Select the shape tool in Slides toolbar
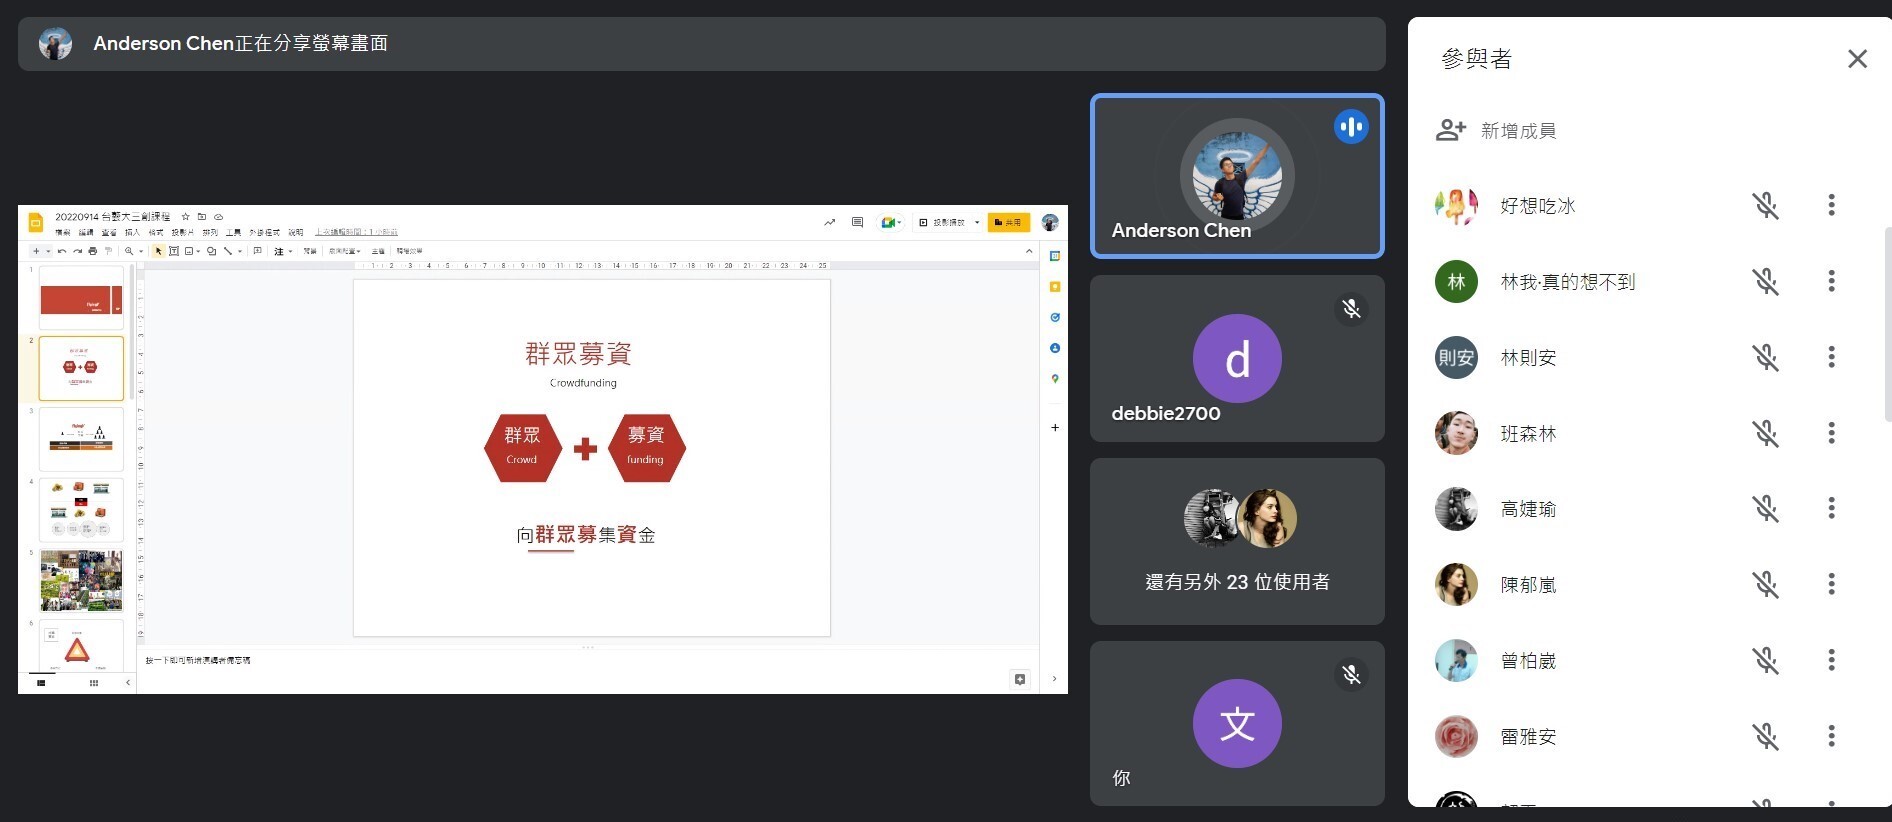 pyautogui.click(x=211, y=251)
